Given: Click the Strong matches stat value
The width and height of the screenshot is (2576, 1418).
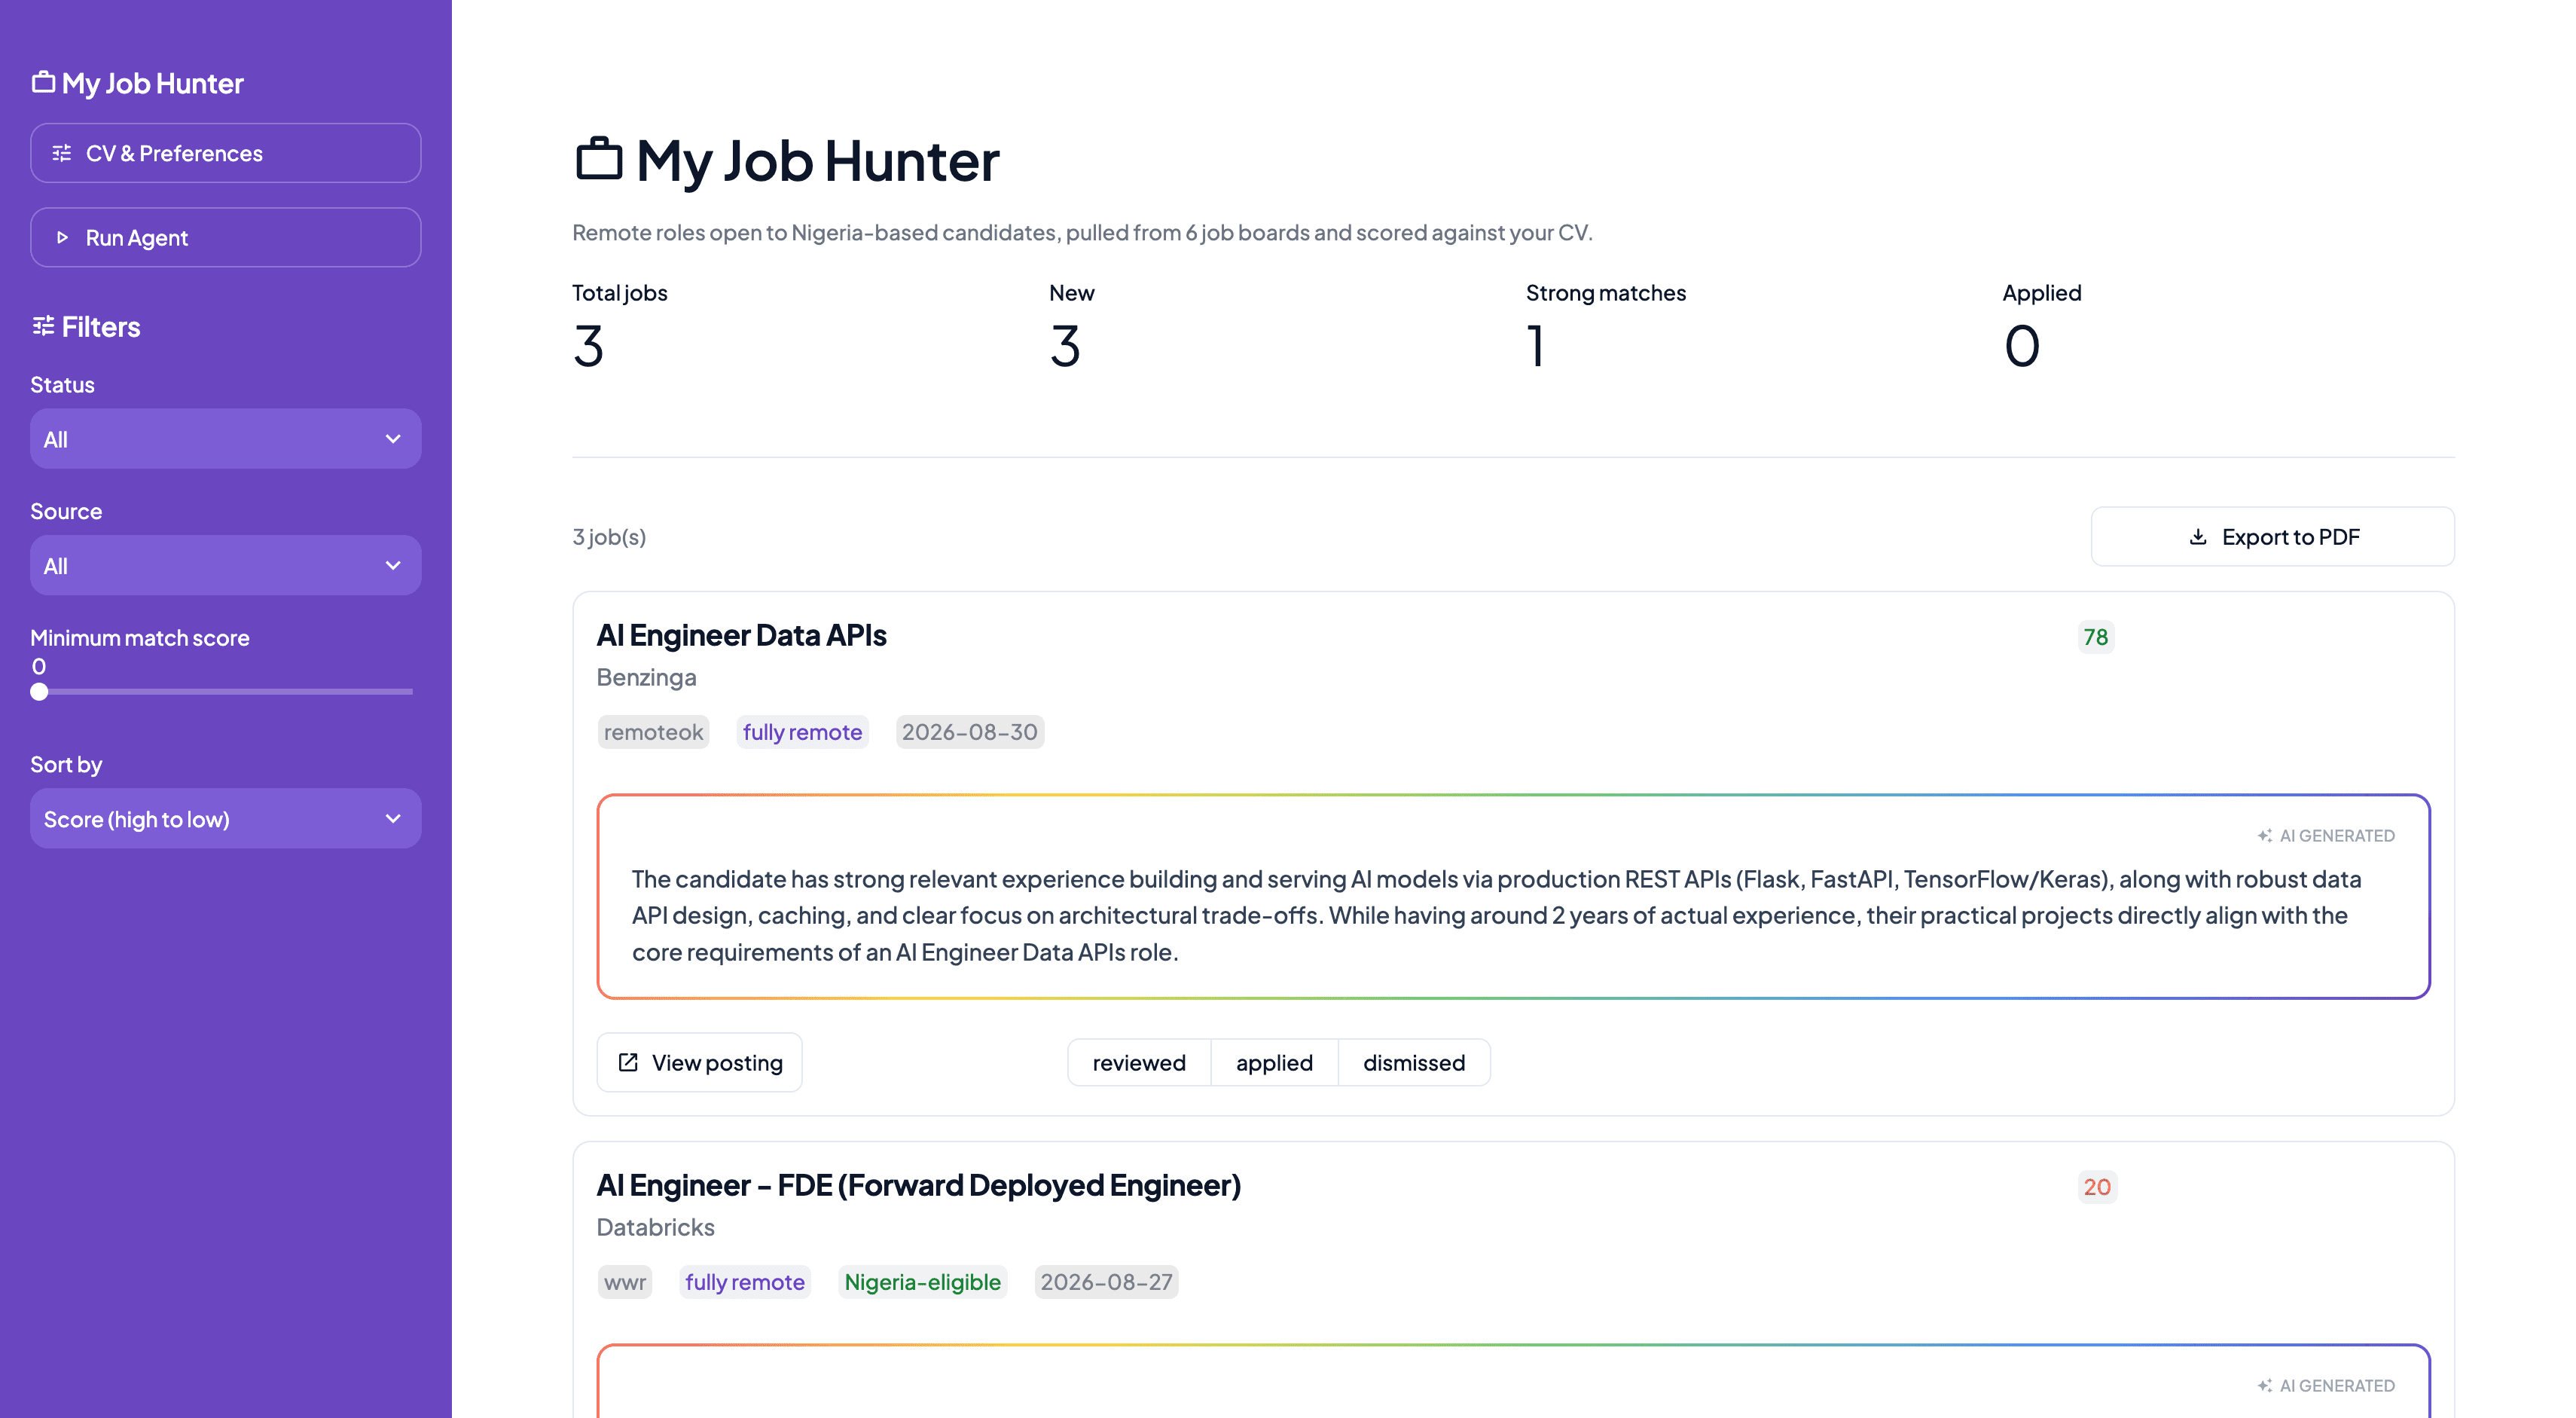Looking at the screenshot, I should pyautogui.click(x=1536, y=347).
